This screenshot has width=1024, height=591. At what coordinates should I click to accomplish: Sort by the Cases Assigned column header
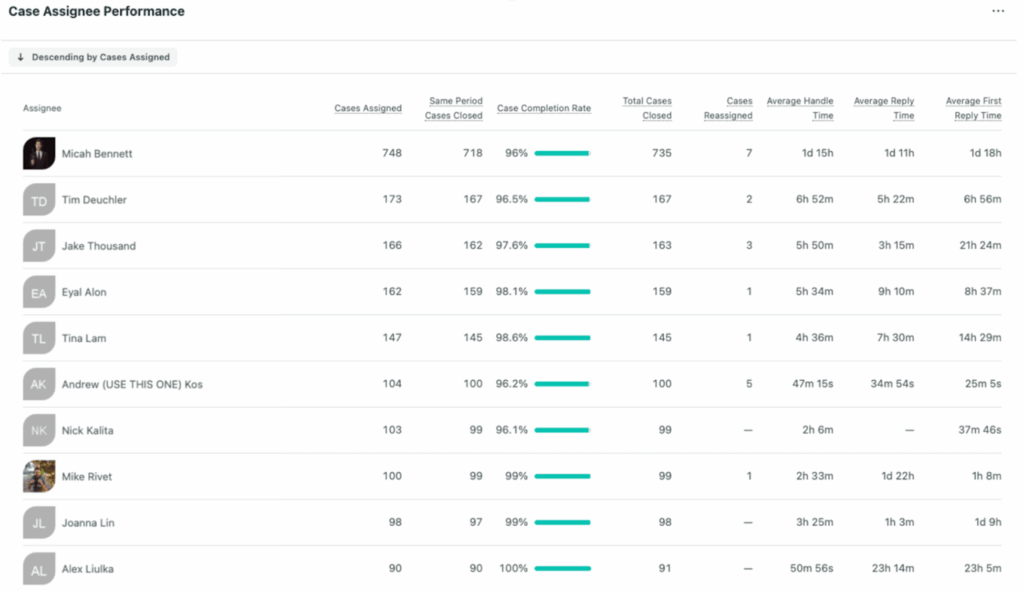click(368, 108)
